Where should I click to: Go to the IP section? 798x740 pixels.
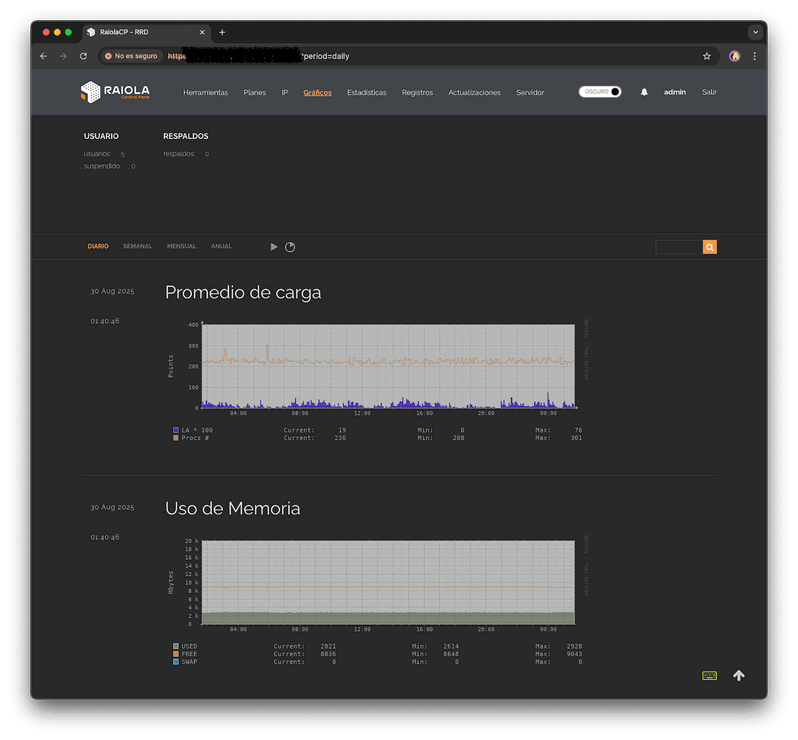[x=284, y=93]
